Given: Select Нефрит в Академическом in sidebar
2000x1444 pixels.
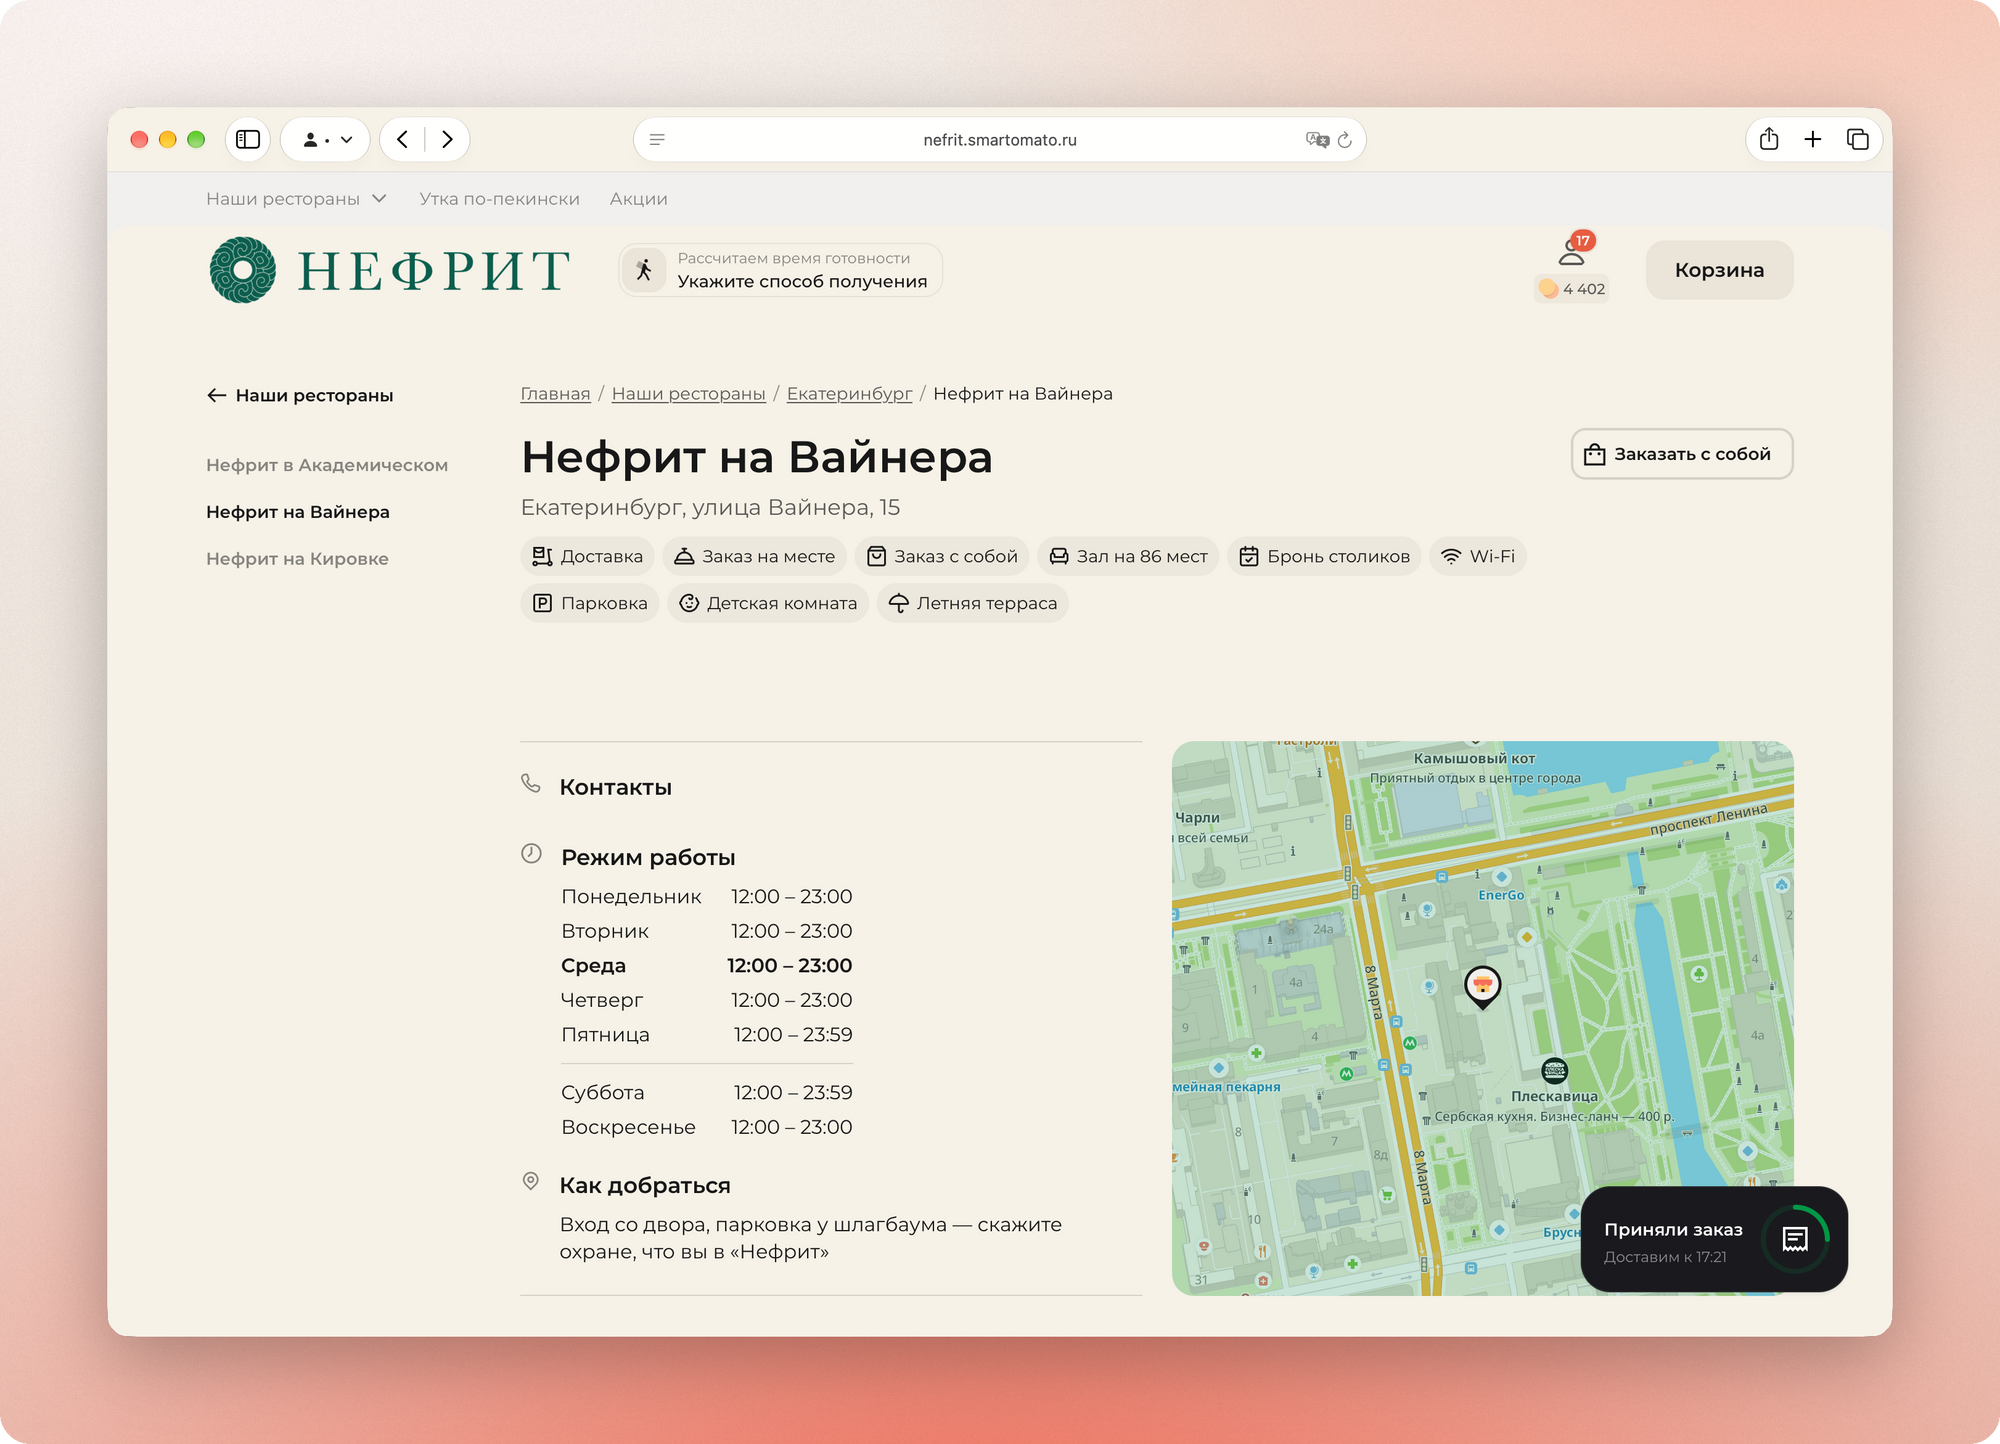Looking at the screenshot, I should (x=327, y=465).
